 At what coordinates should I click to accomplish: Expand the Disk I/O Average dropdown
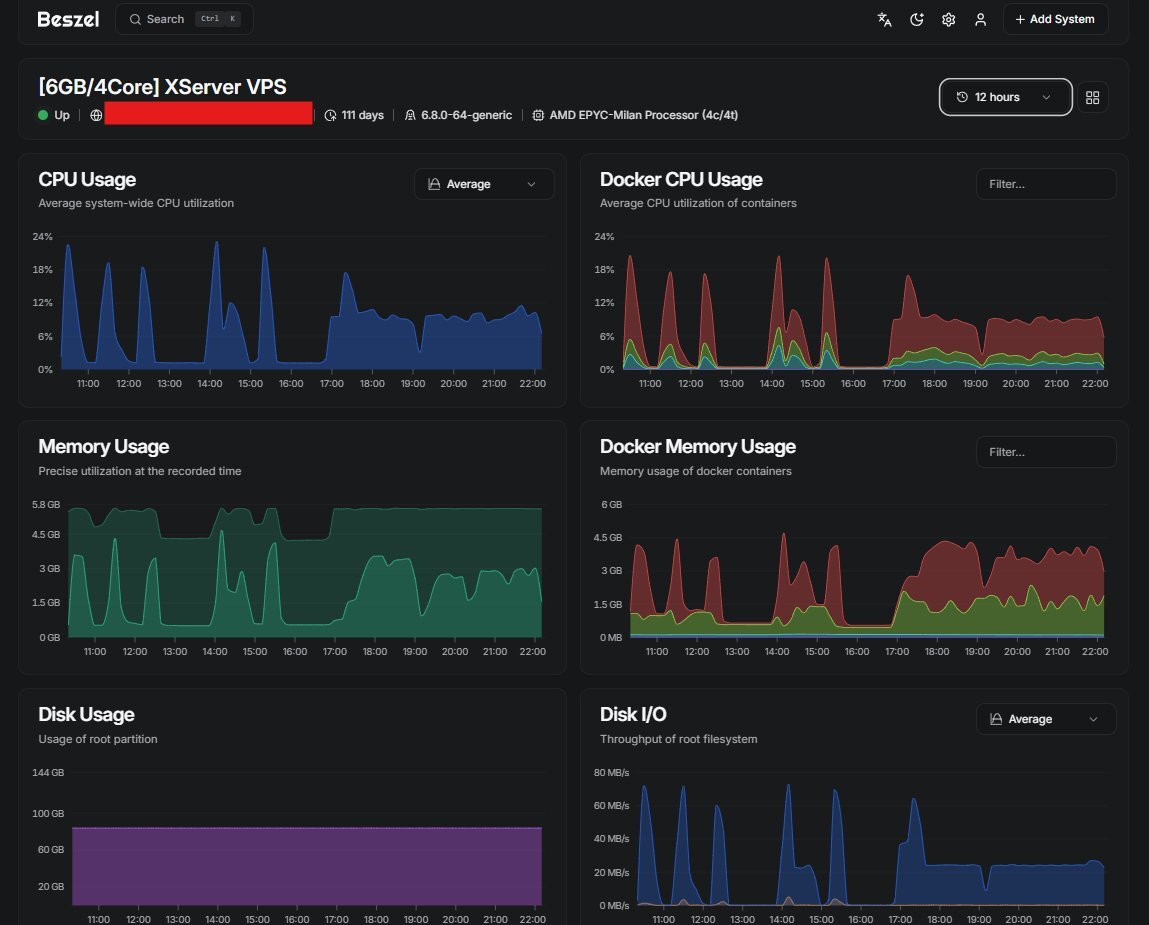point(1045,719)
